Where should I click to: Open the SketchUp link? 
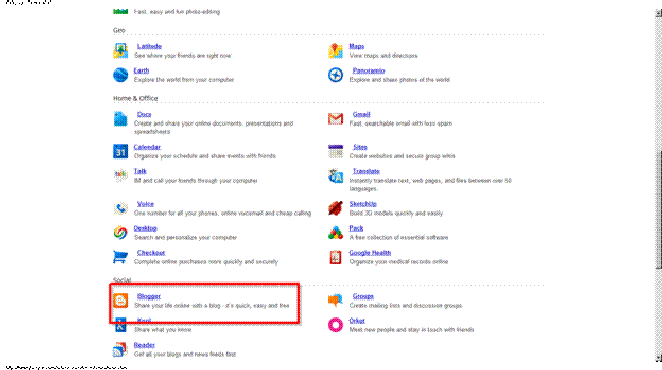363,204
